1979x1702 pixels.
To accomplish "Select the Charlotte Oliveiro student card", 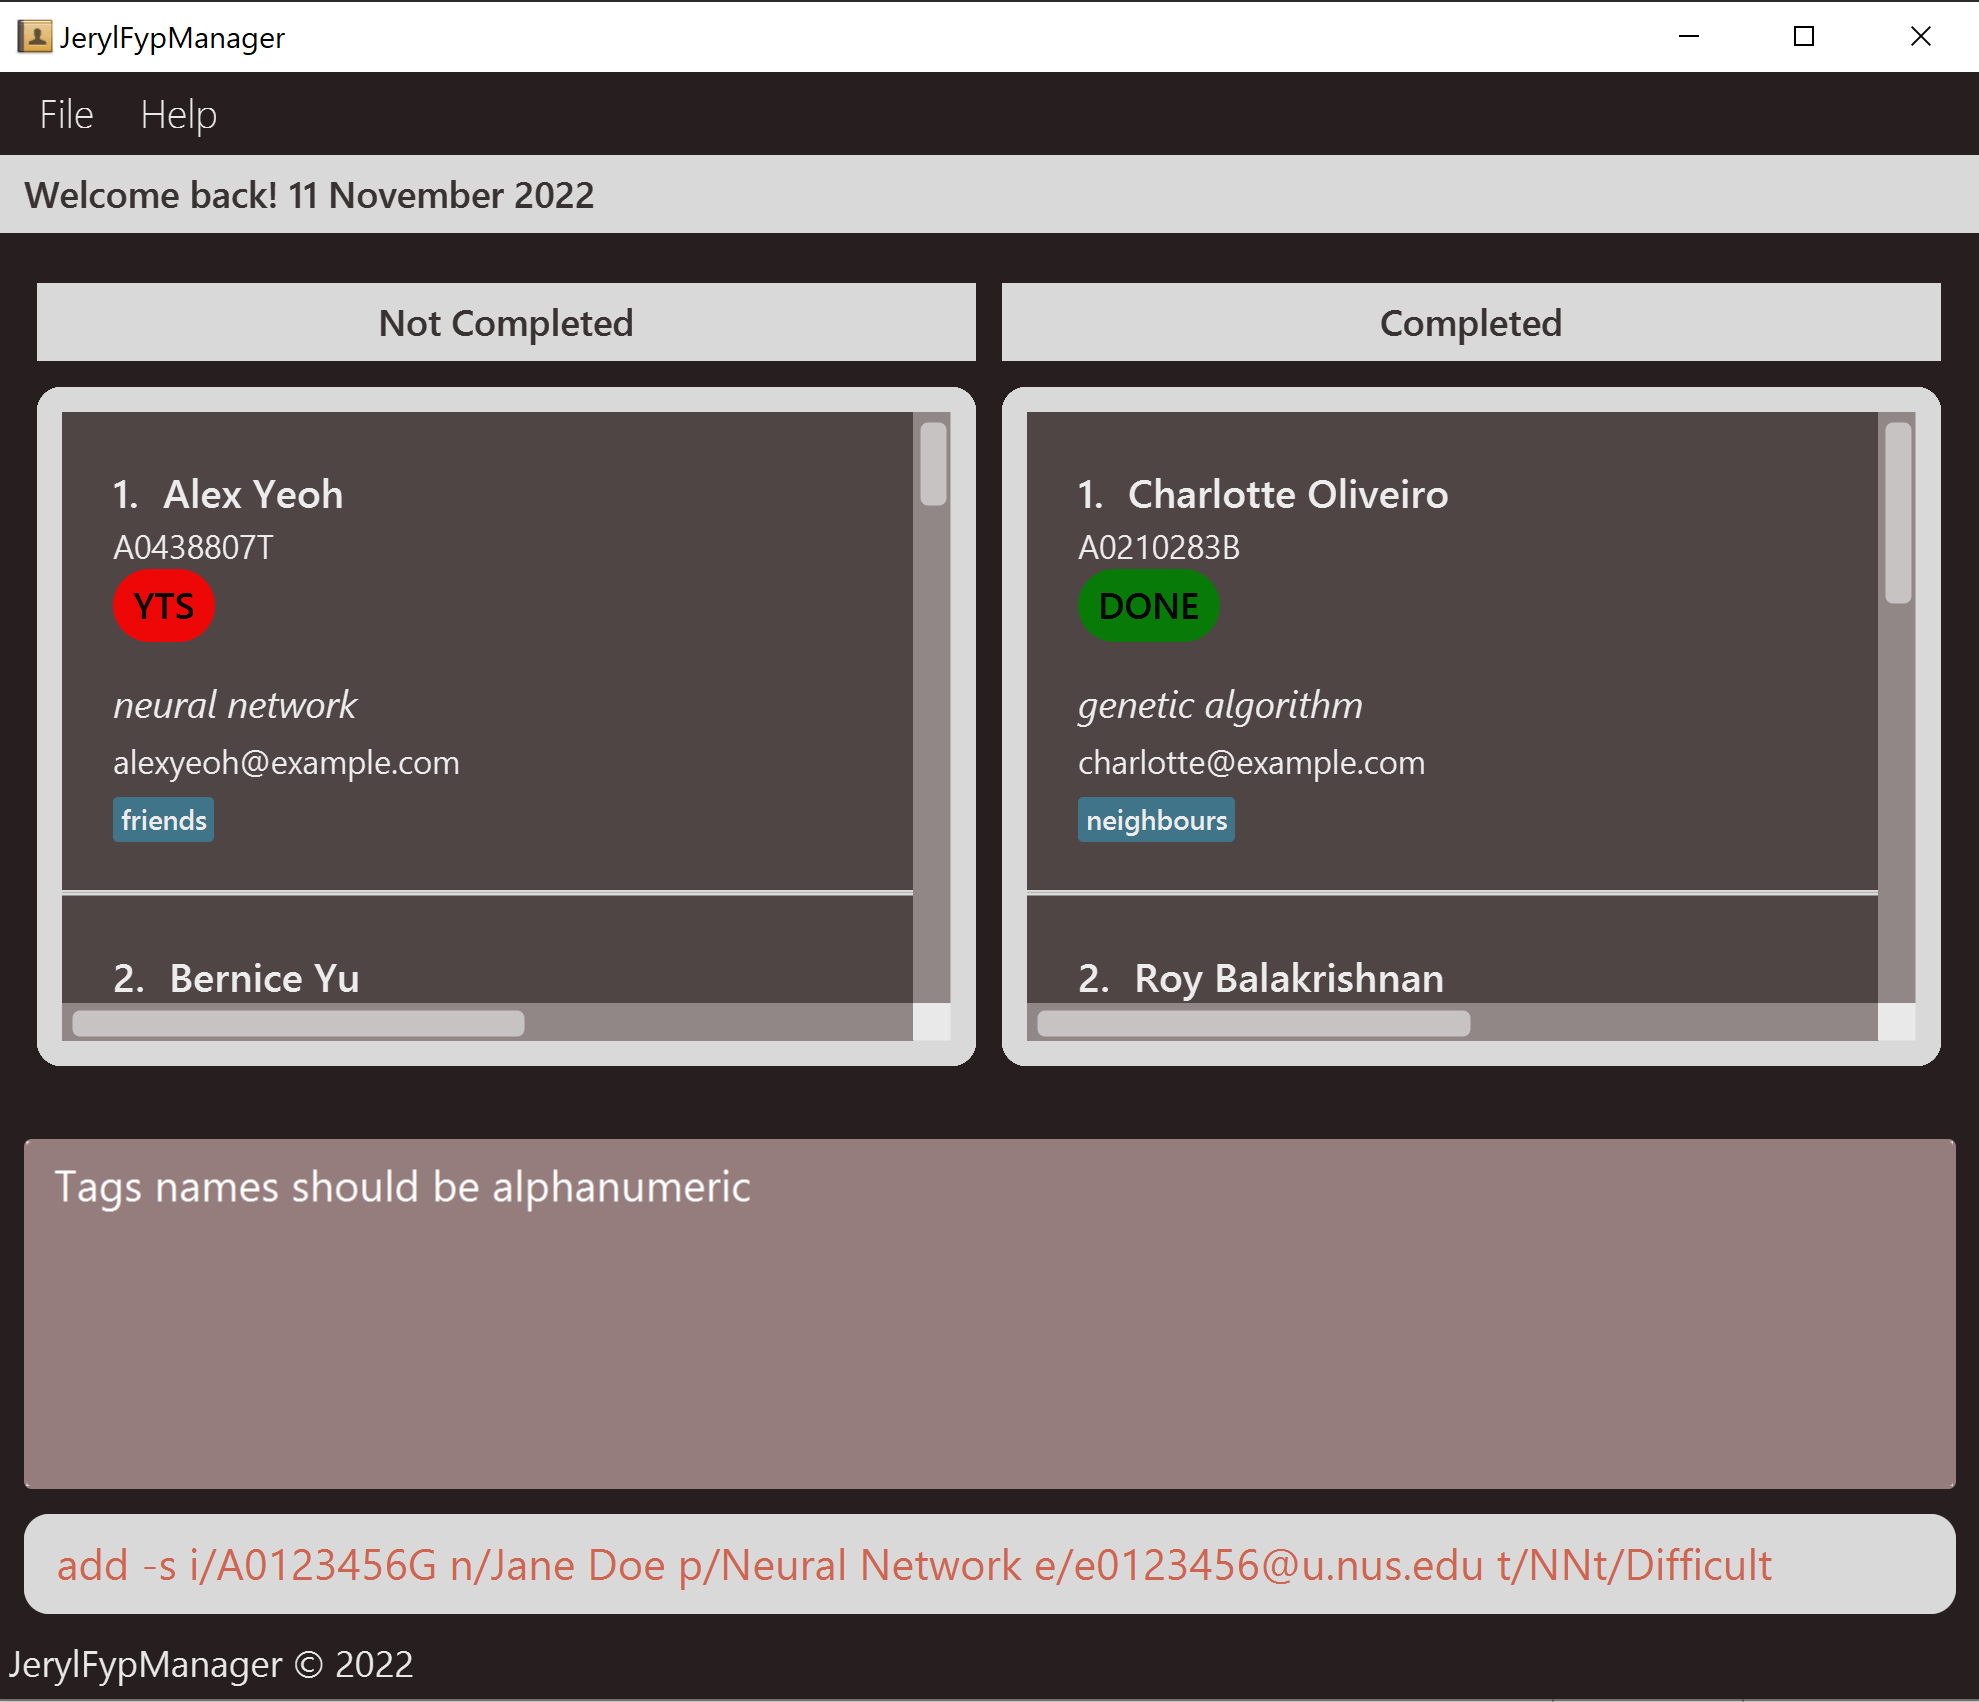I will tap(1451, 650).
